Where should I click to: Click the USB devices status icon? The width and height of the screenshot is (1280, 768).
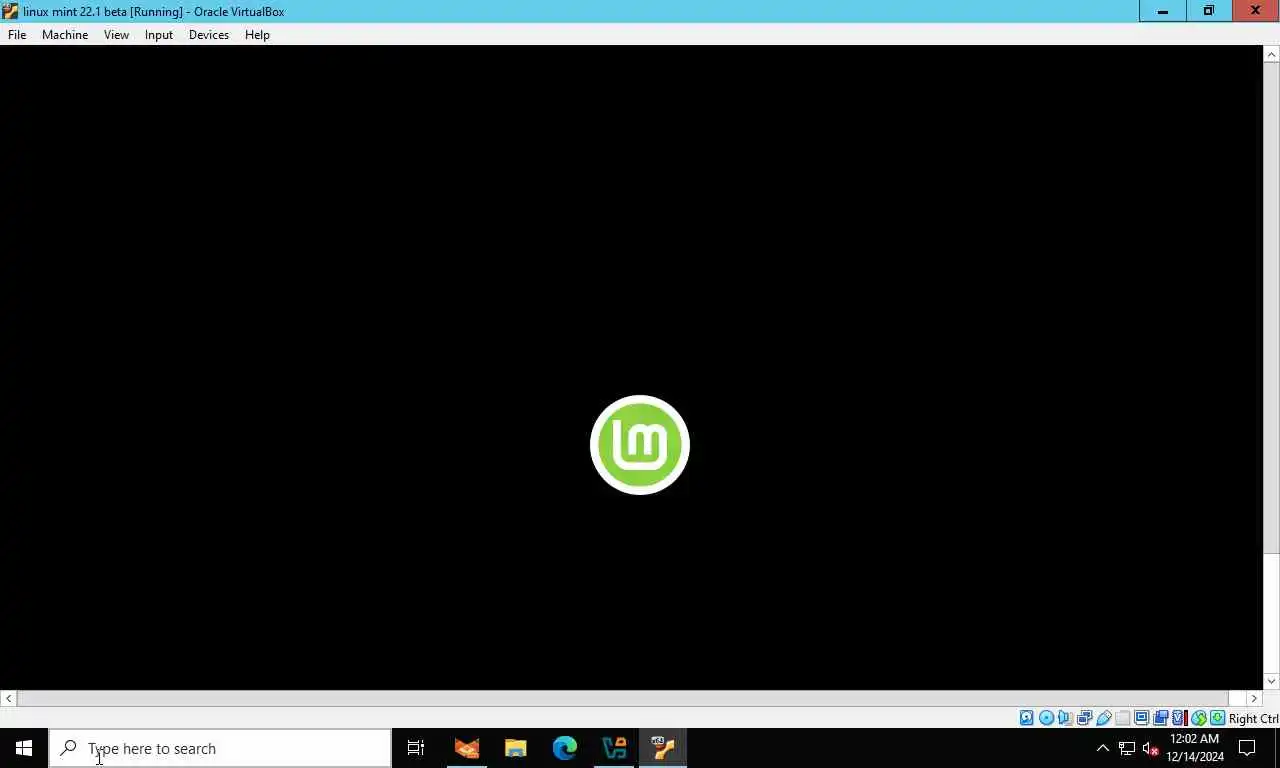click(x=1103, y=718)
